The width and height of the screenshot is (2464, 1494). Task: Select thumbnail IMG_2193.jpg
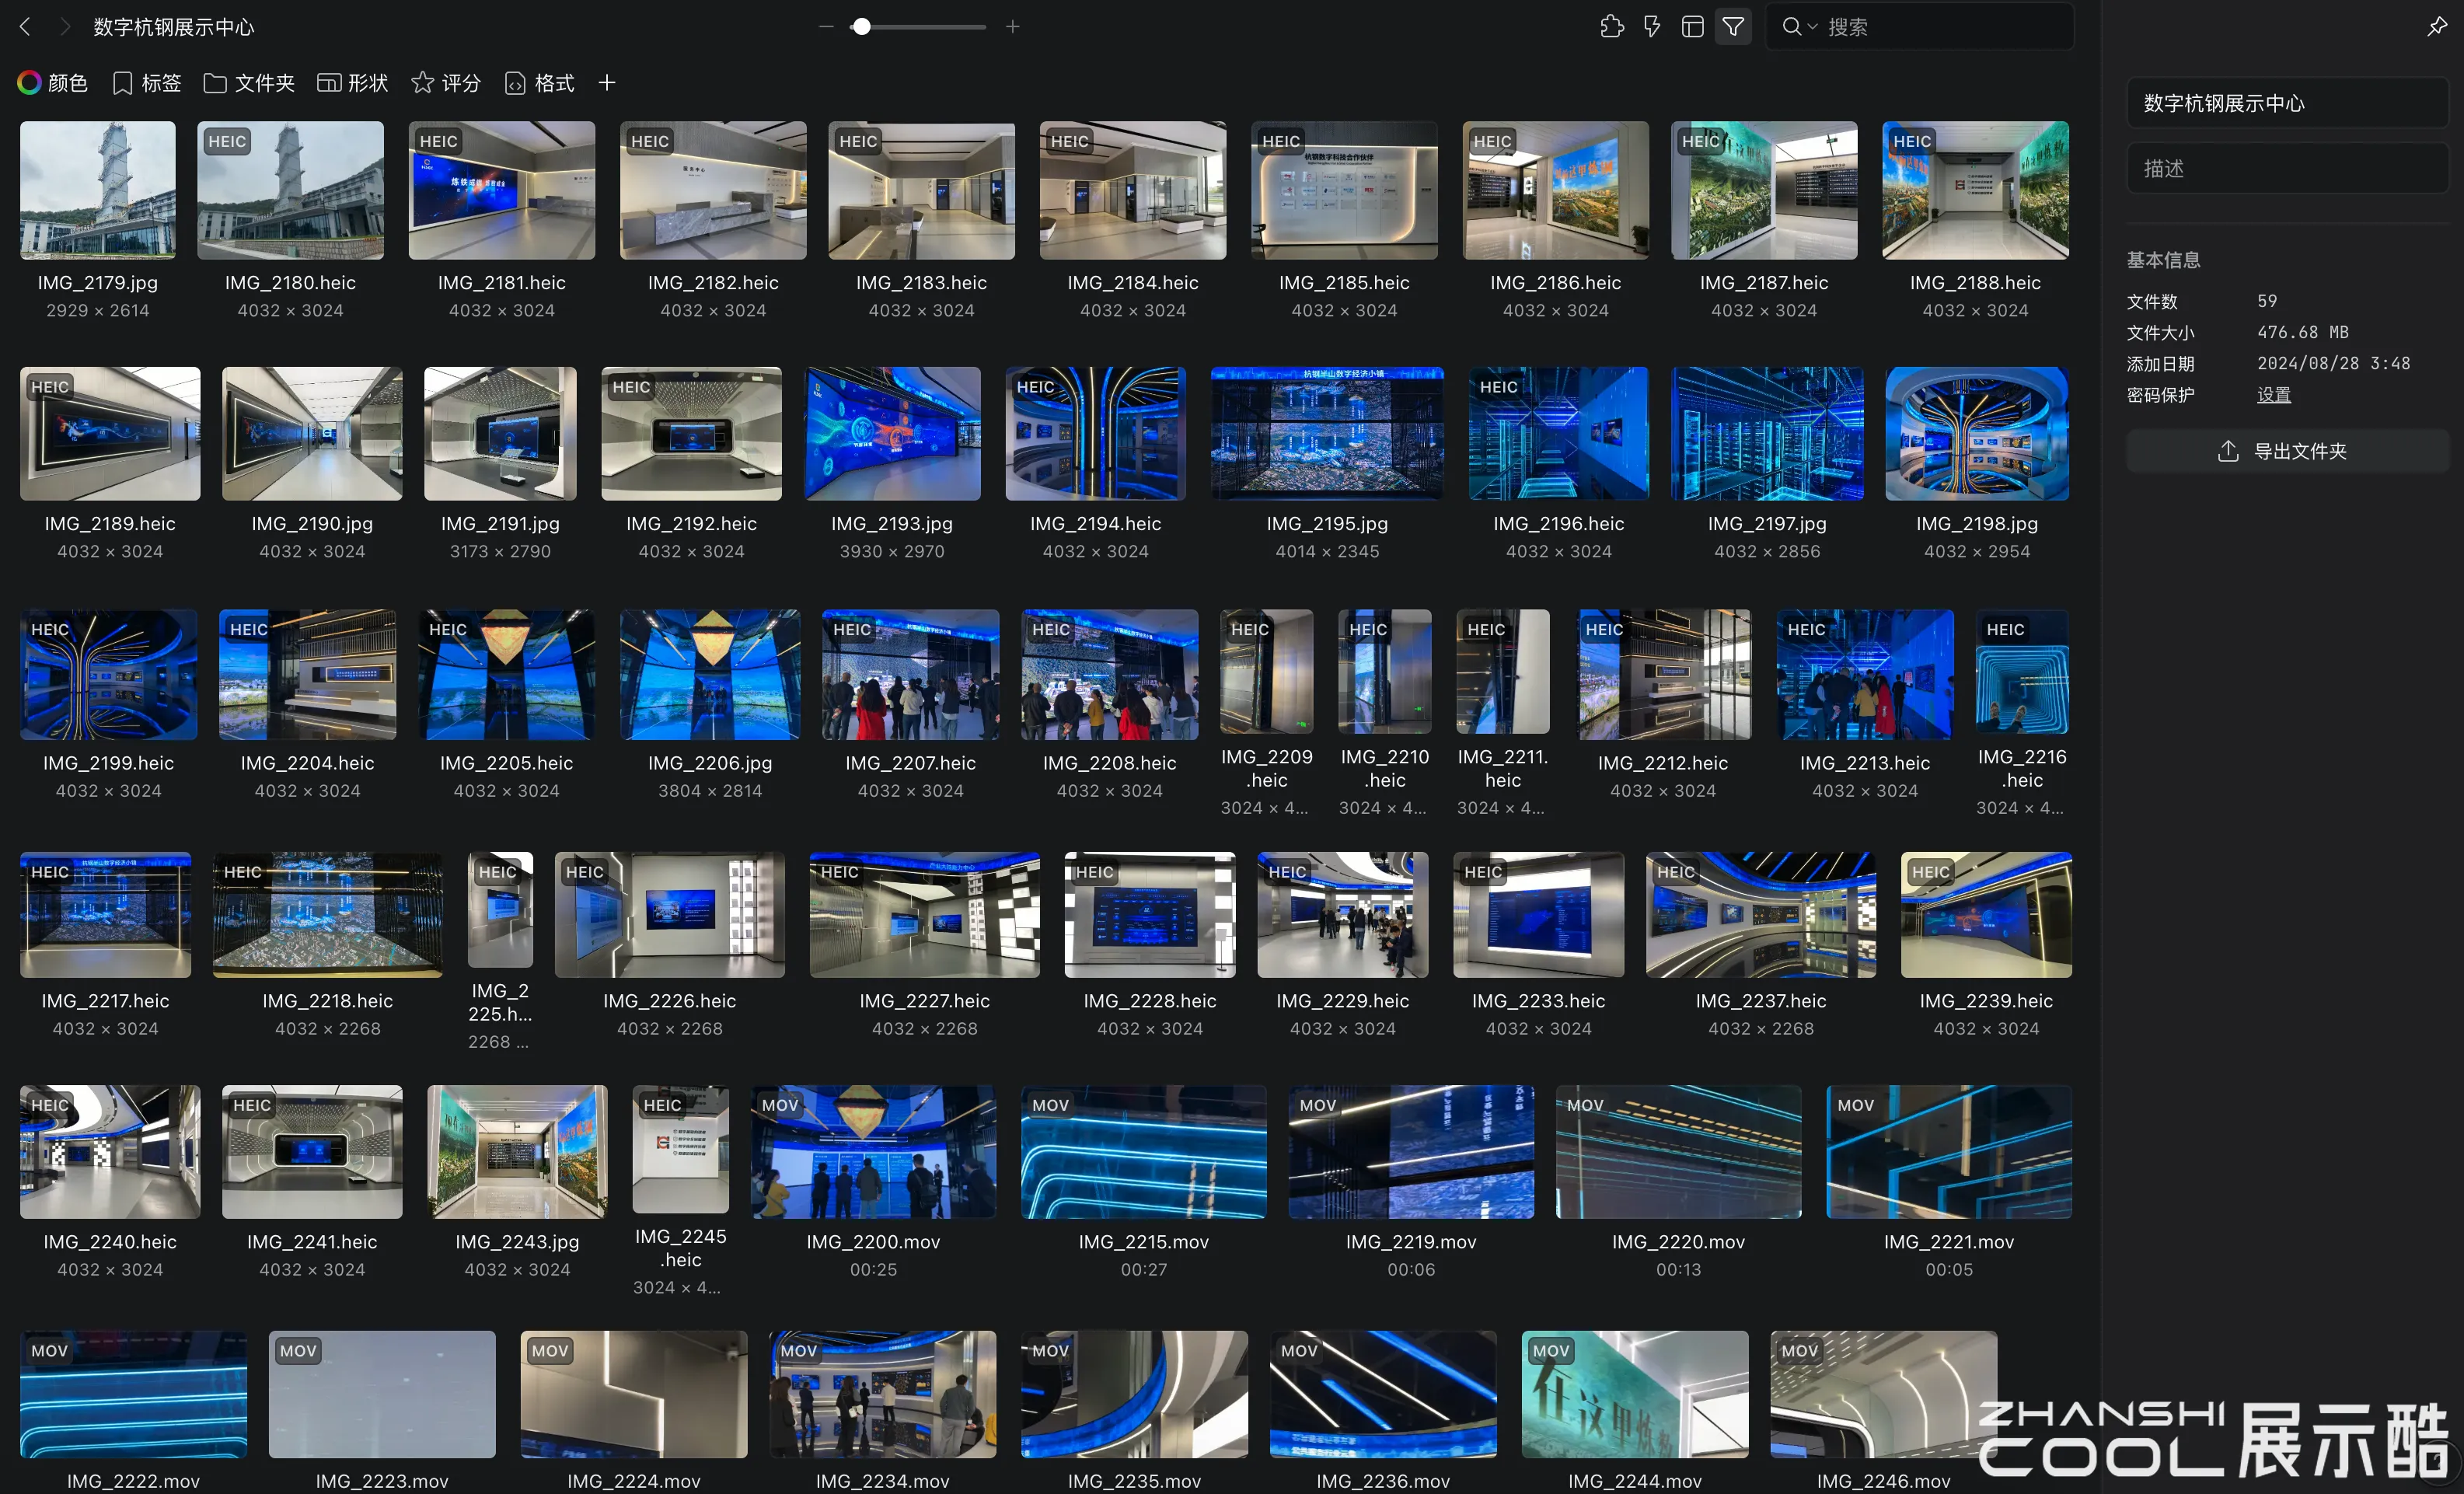tap(892, 433)
